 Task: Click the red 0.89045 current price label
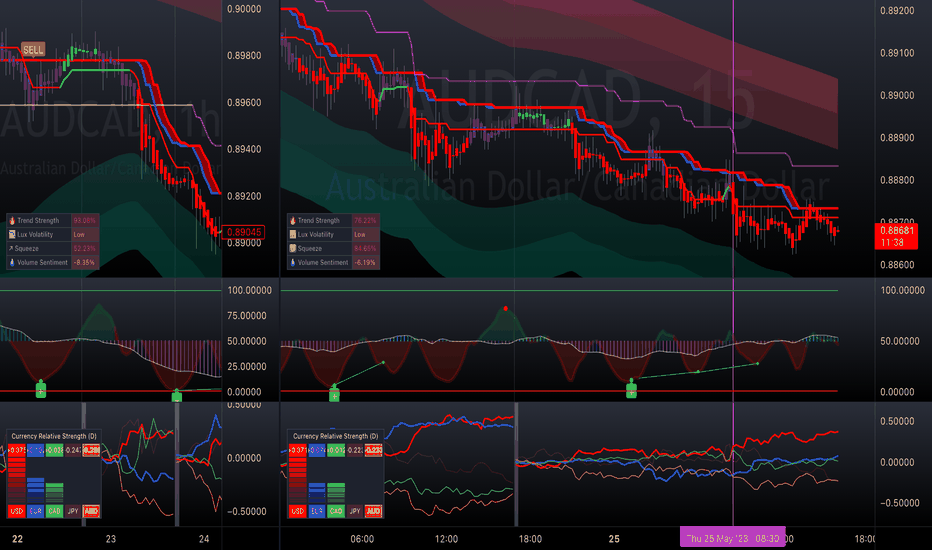click(x=244, y=232)
